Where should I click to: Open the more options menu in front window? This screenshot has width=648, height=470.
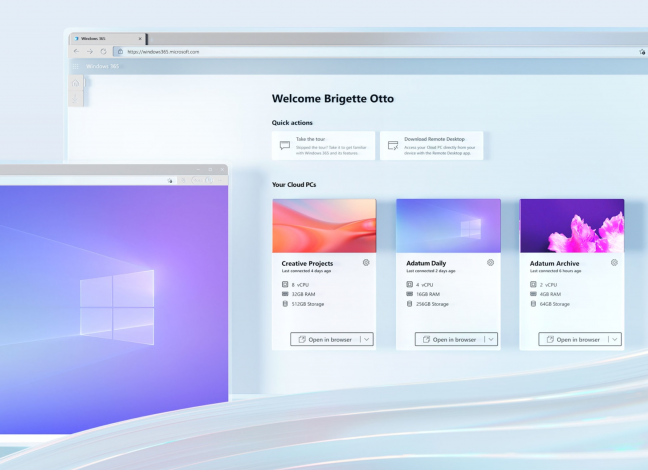pyautogui.click(x=220, y=181)
